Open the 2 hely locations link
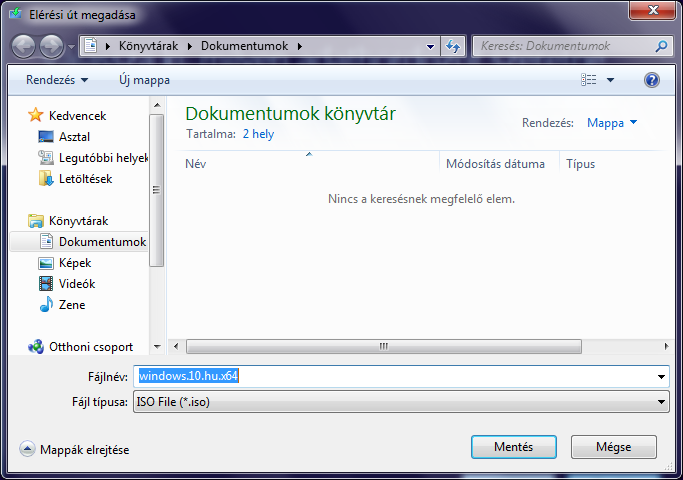683x480 pixels. point(258,133)
